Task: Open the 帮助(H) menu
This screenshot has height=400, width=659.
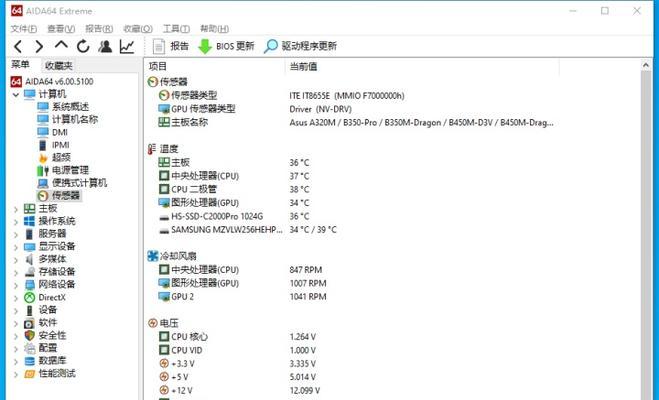Action: tap(214, 29)
